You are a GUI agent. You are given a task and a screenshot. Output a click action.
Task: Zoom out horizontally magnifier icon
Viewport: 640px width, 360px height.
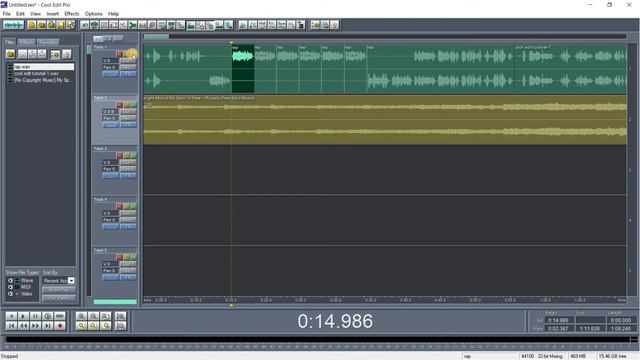[93, 316]
